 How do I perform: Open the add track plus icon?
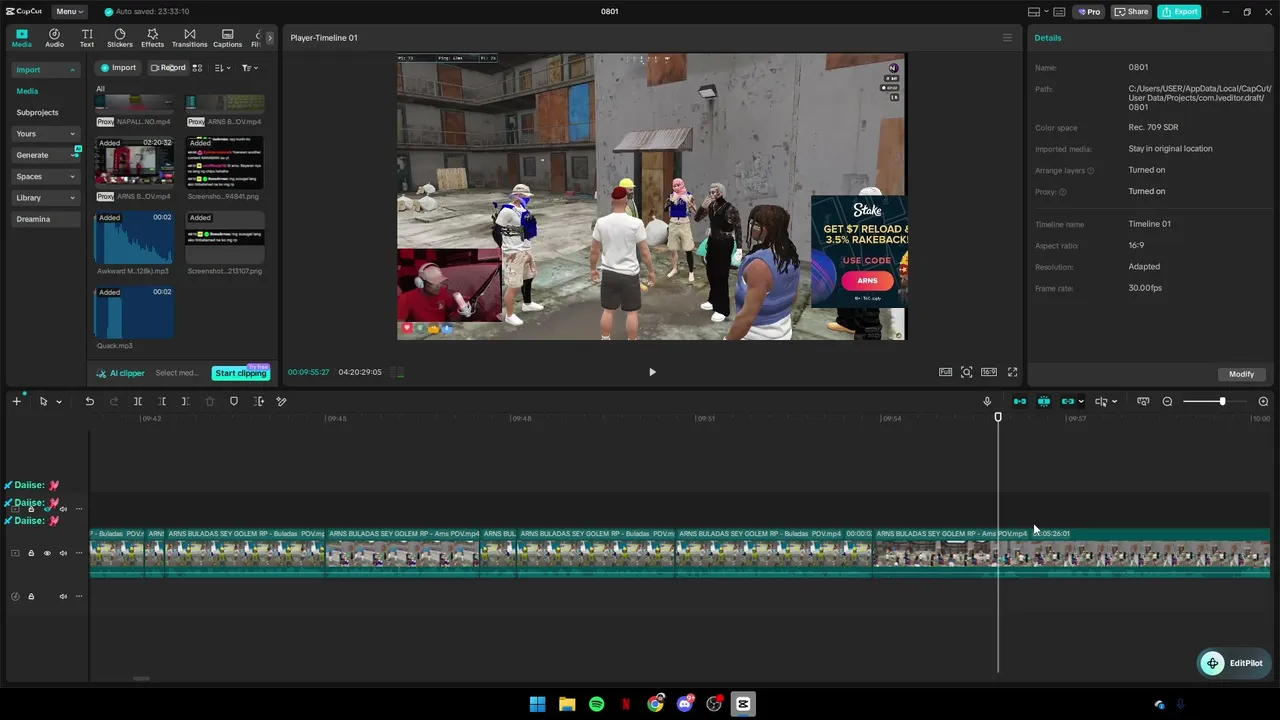point(16,401)
